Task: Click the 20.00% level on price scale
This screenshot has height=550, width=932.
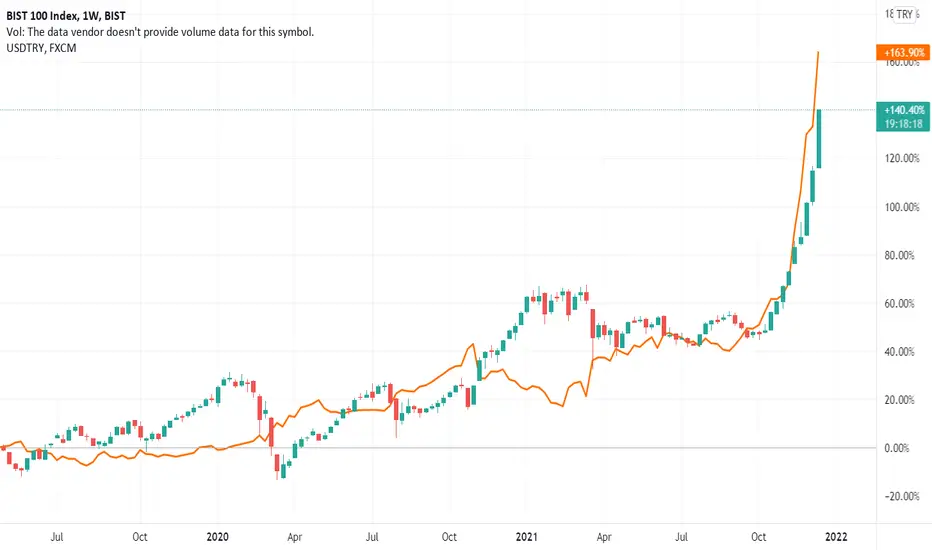Action: tap(899, 400)
